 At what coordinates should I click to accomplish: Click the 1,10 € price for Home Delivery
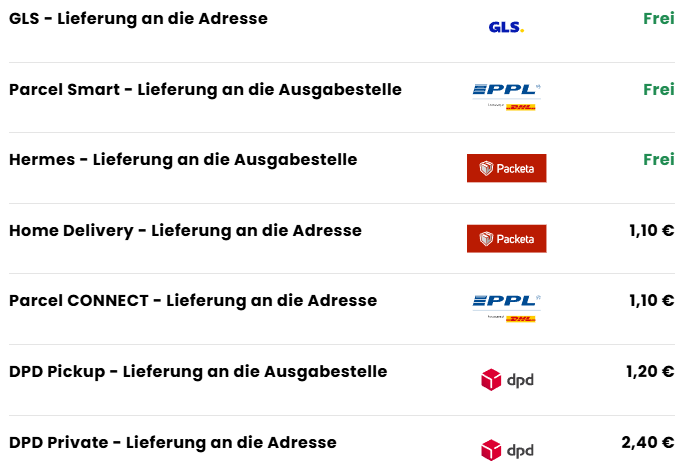(x=651, y=231)
